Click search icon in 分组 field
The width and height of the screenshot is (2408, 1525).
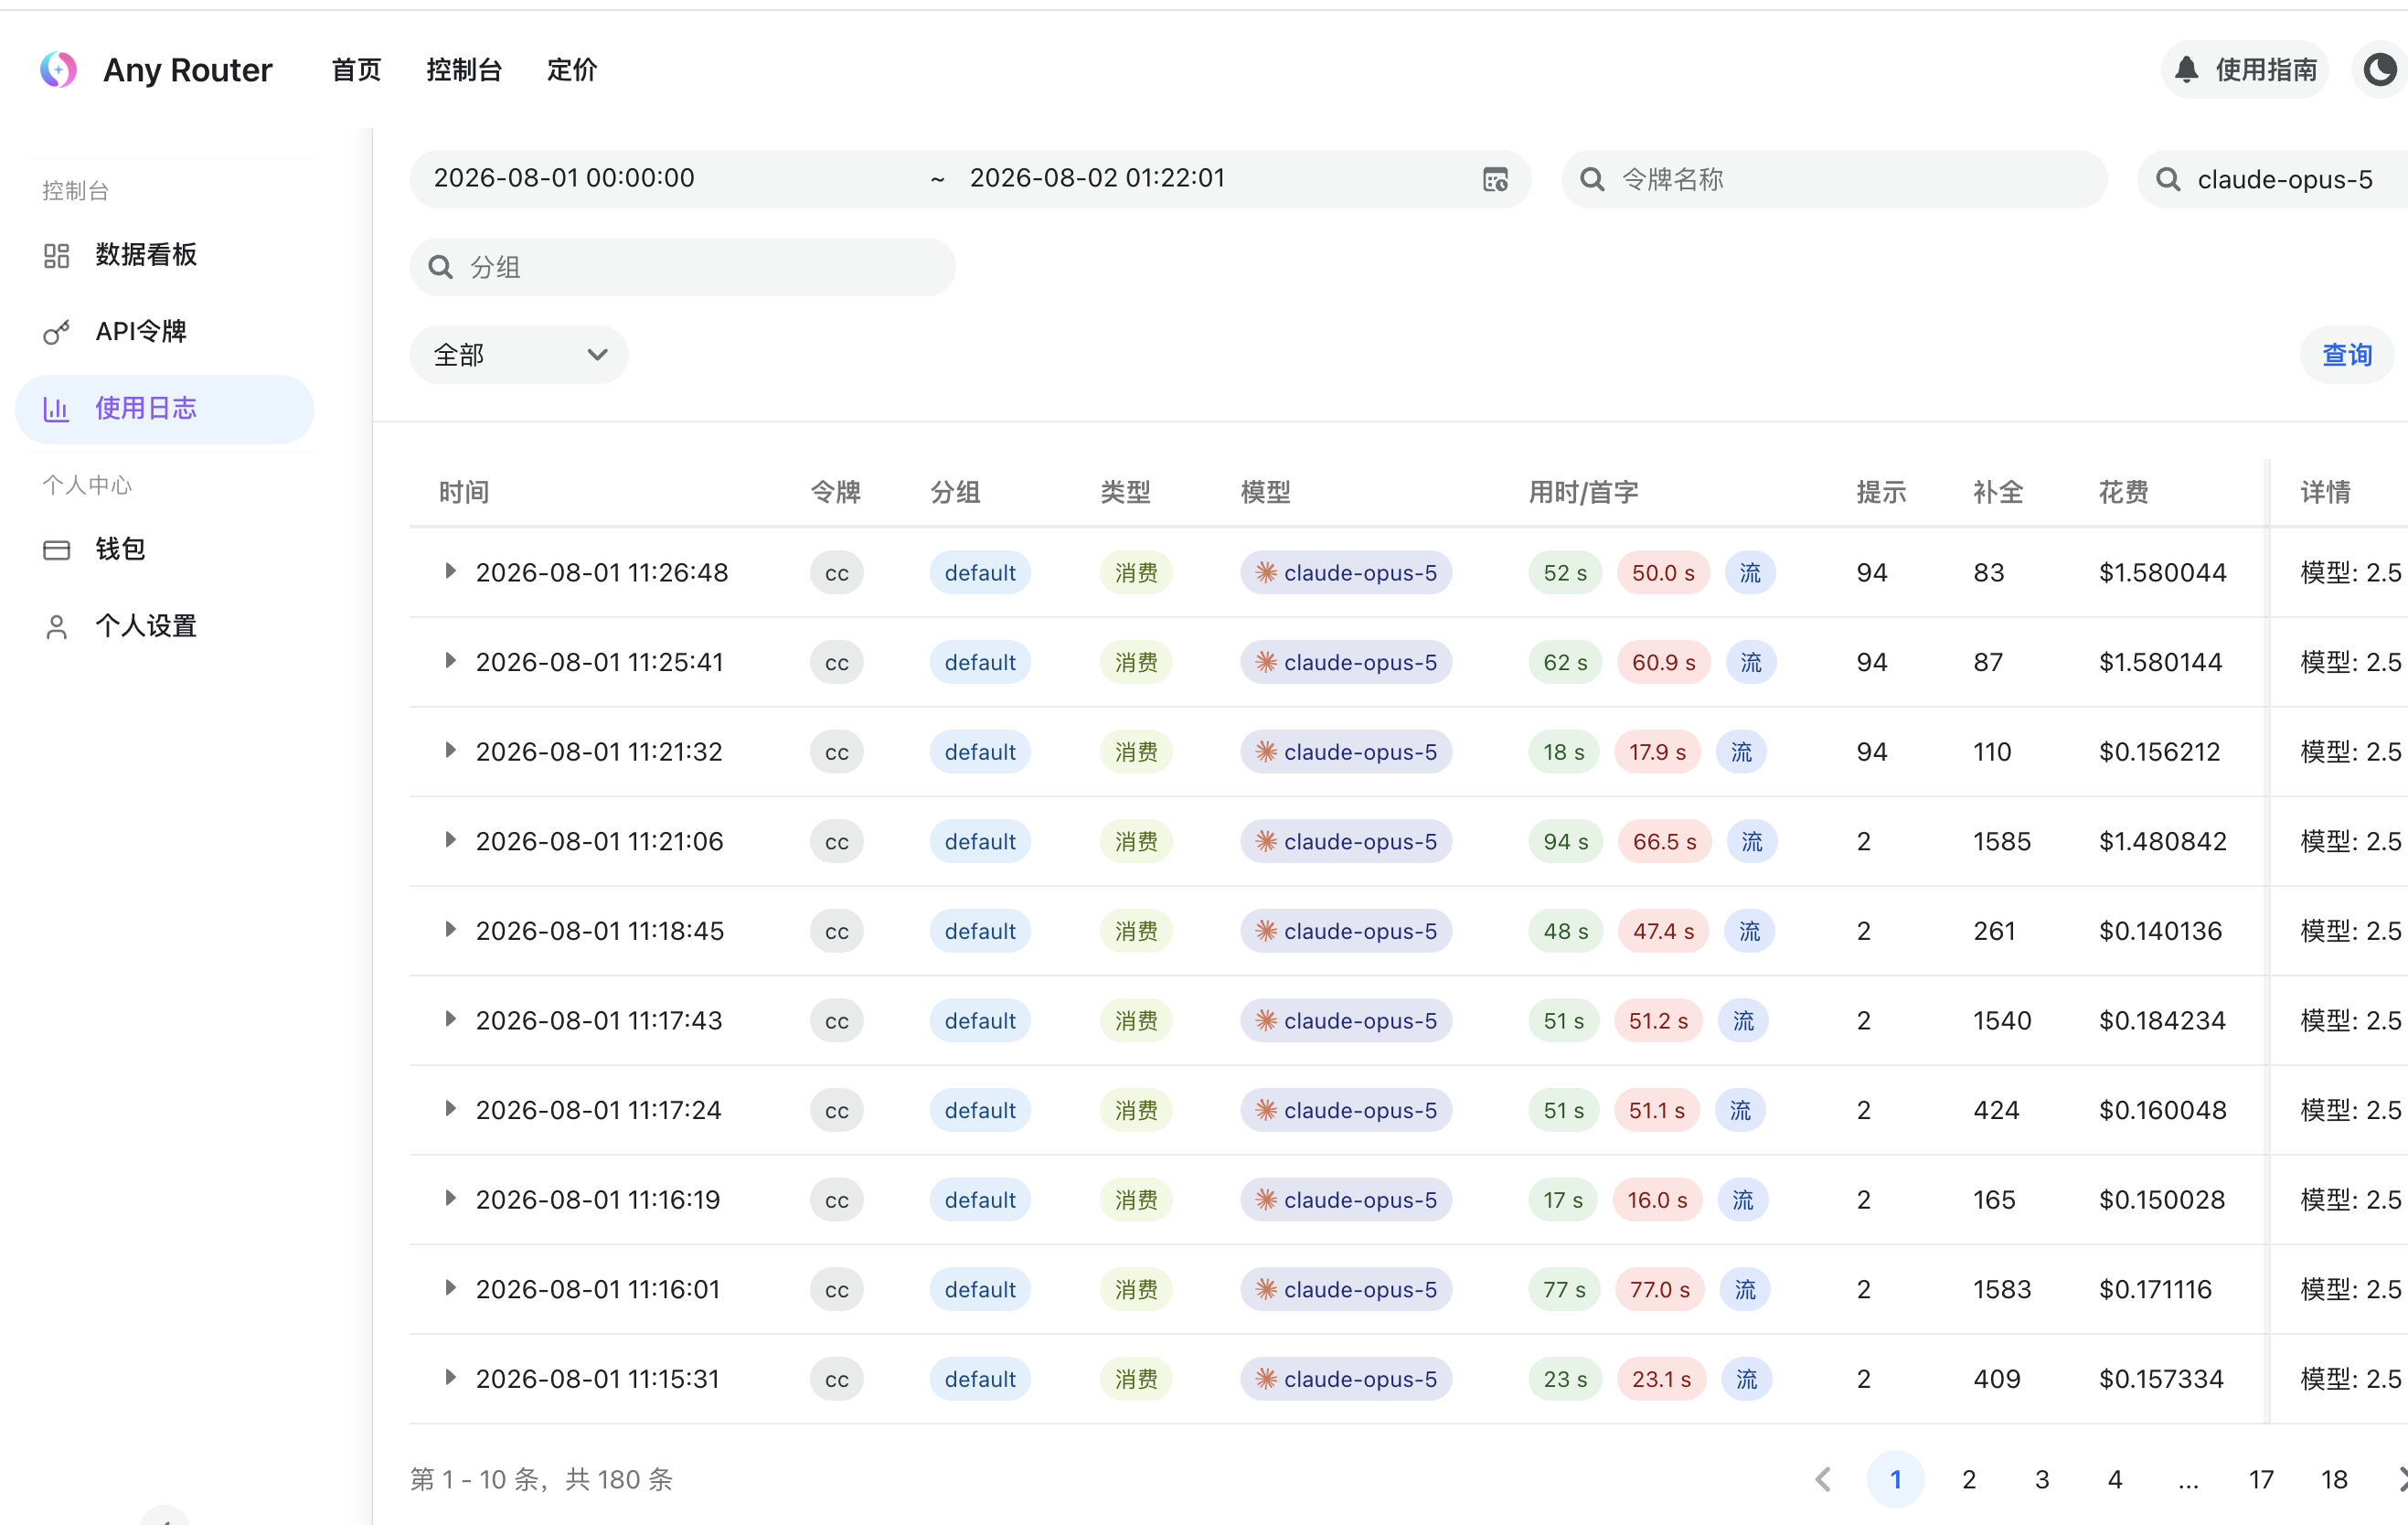click(440, 267)
